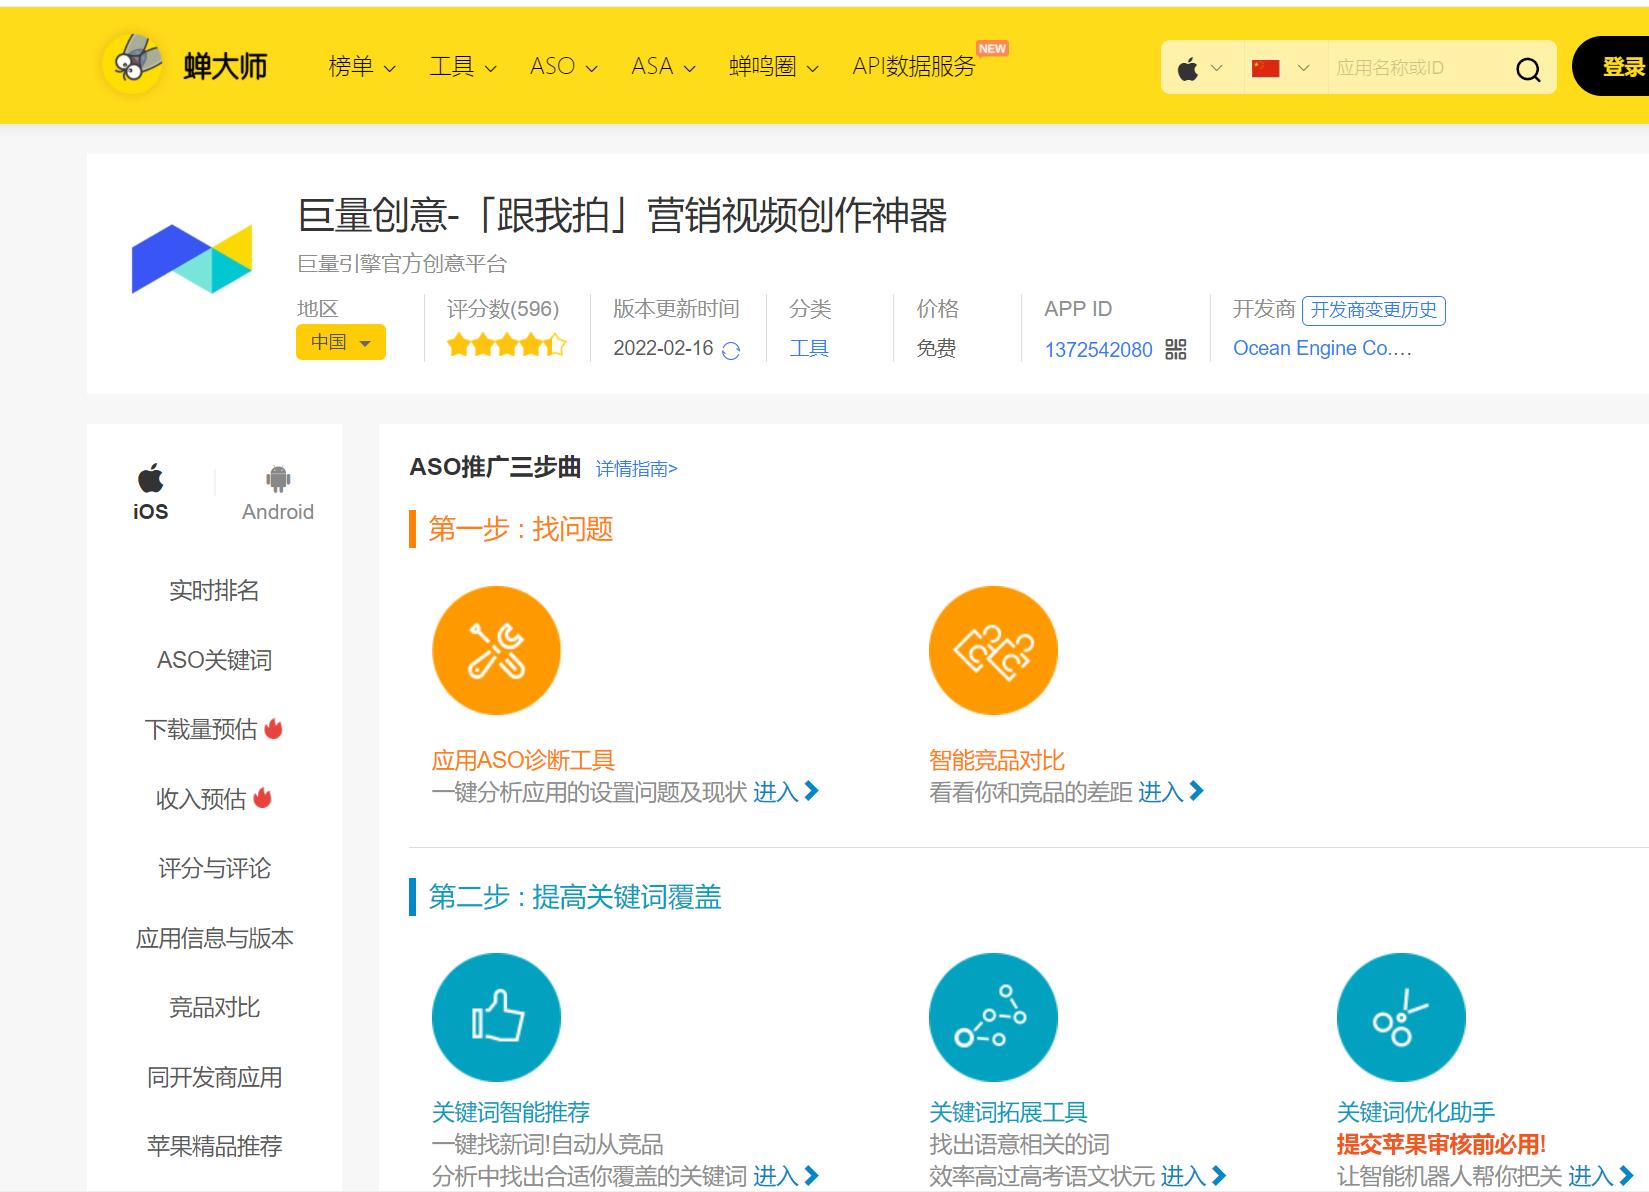Click the flame icon next to 下载量预估
The width and height of the screenshot is (1649, 1192).
(x=273, y=728)
